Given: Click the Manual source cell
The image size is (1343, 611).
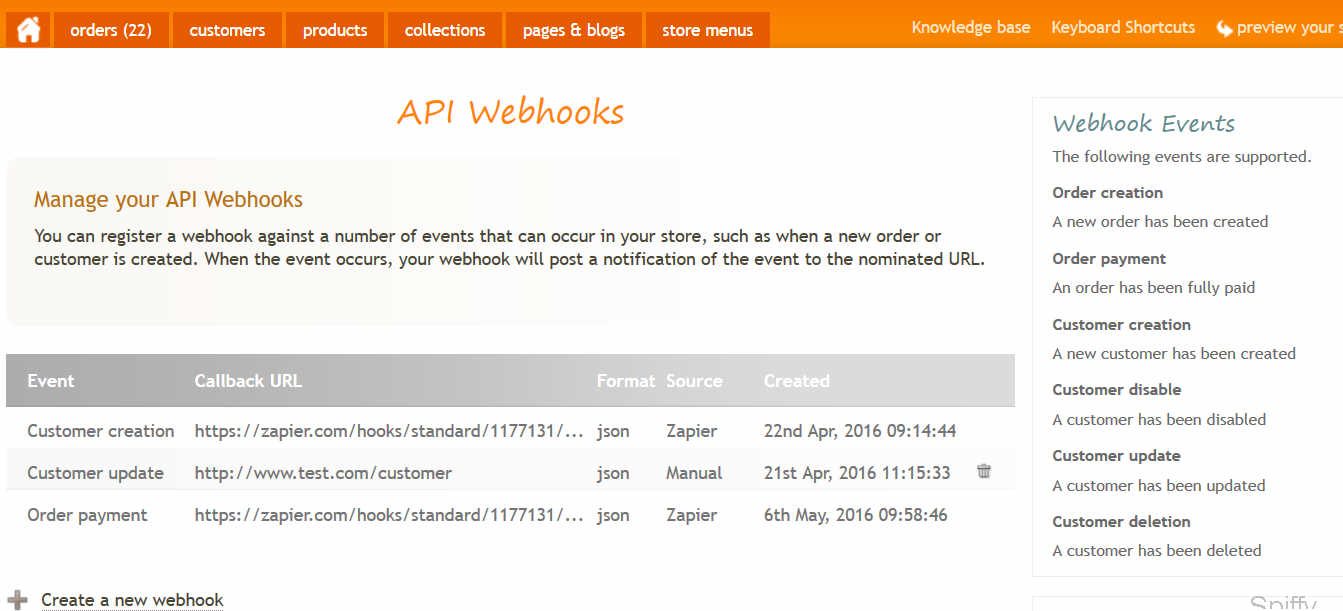Looking at the screenshot, I should (x=694, y=473).
